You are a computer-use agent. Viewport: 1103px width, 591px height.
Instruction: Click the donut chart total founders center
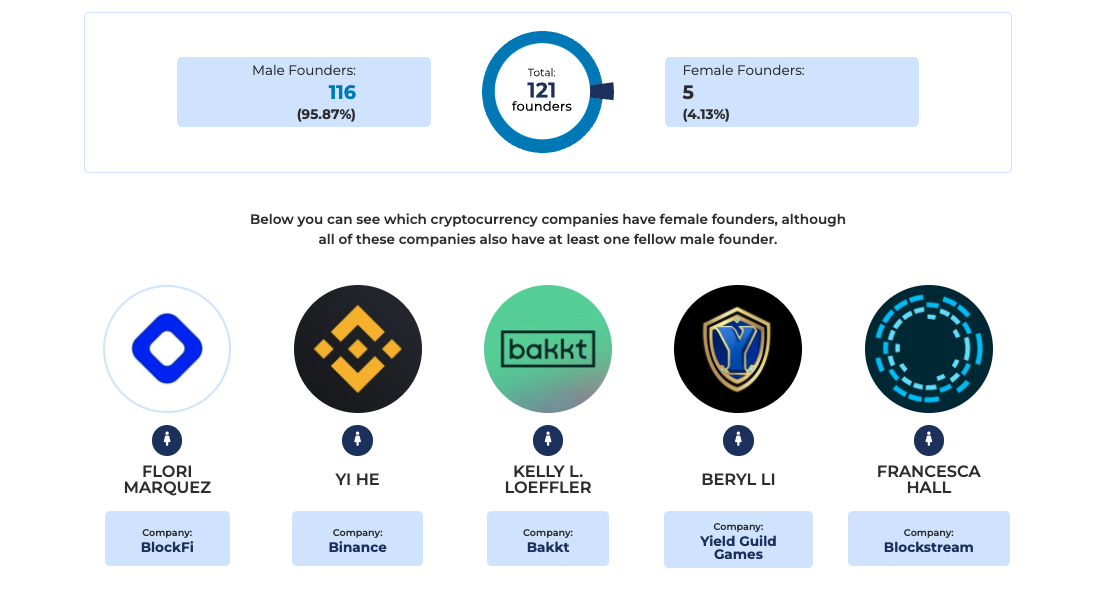542,92
